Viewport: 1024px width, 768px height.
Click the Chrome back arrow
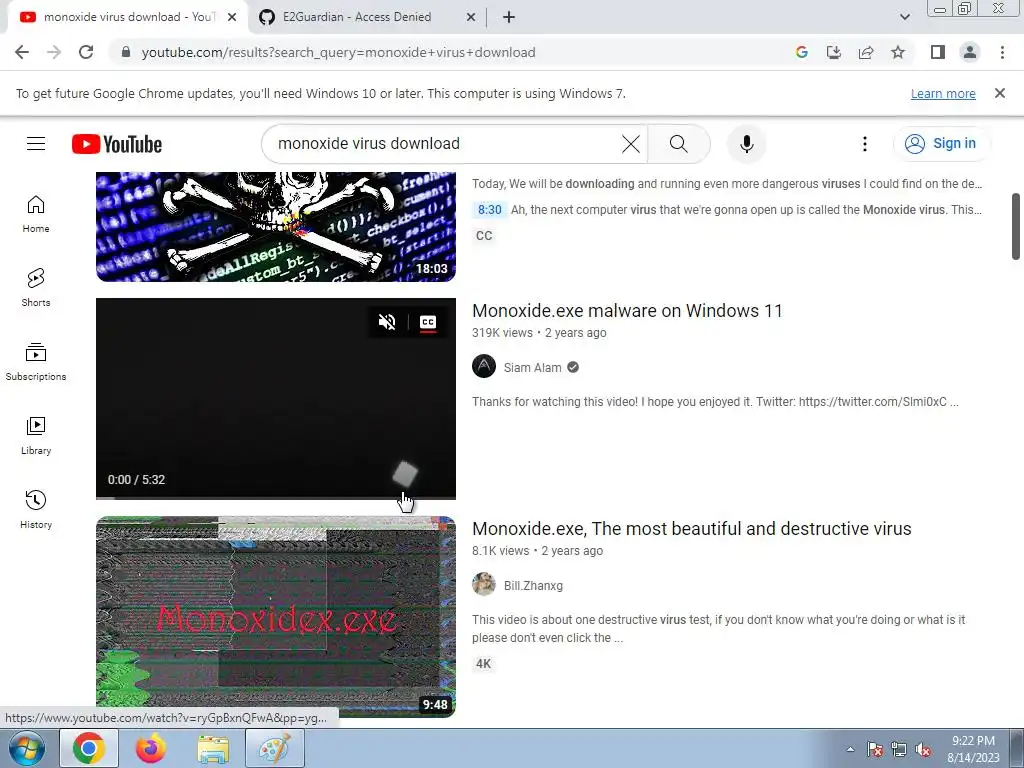(x=22, y=52)
